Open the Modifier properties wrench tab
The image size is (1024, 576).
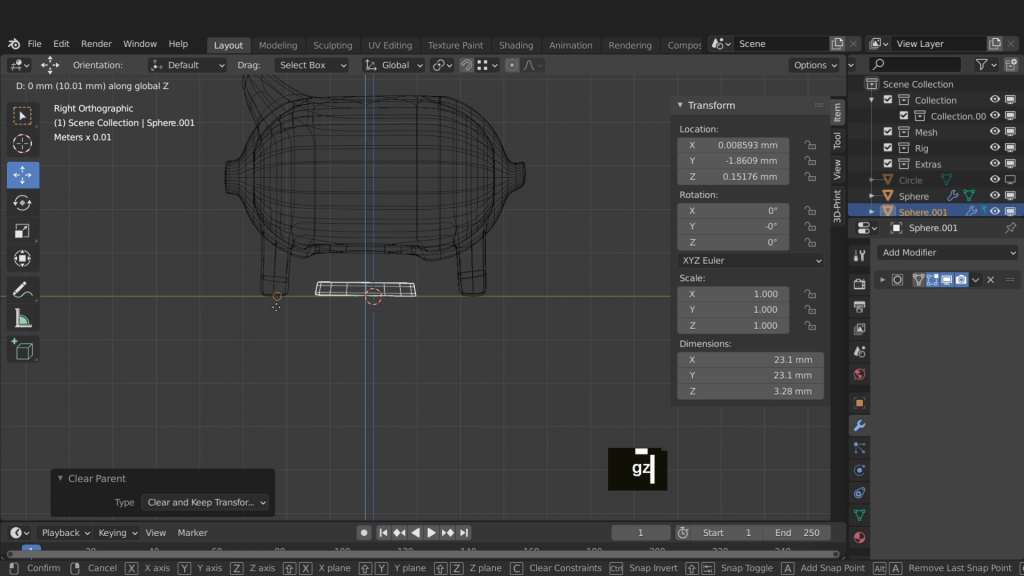pyautogui.click(x=859, y=425)
